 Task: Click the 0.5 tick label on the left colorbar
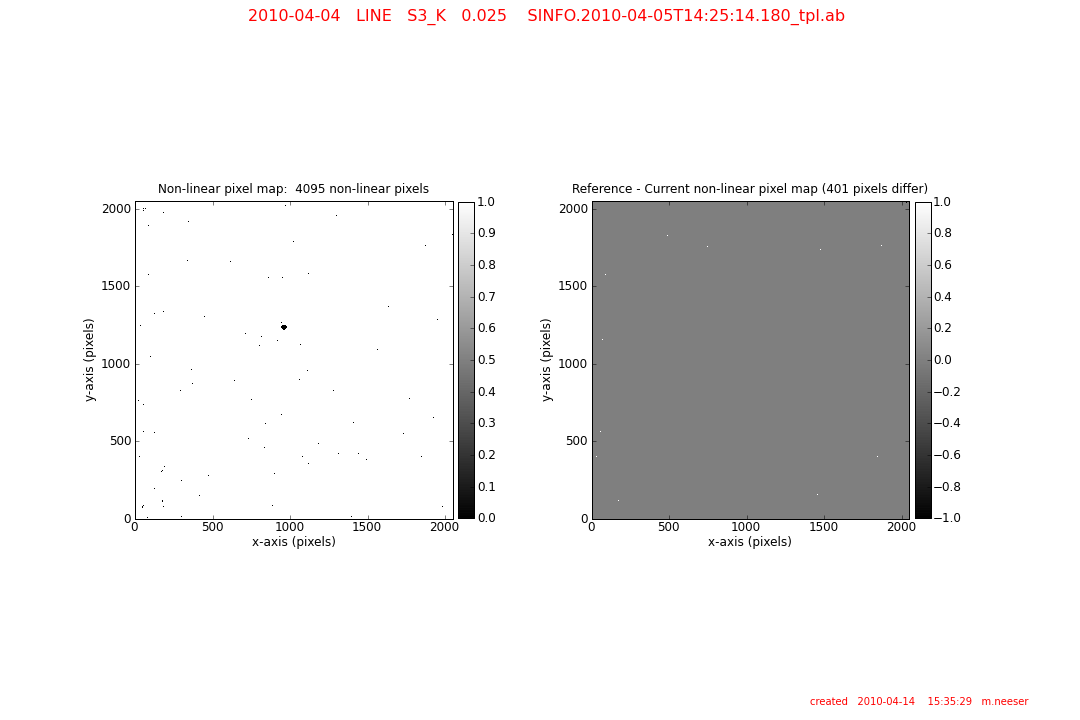coord(490,360)
